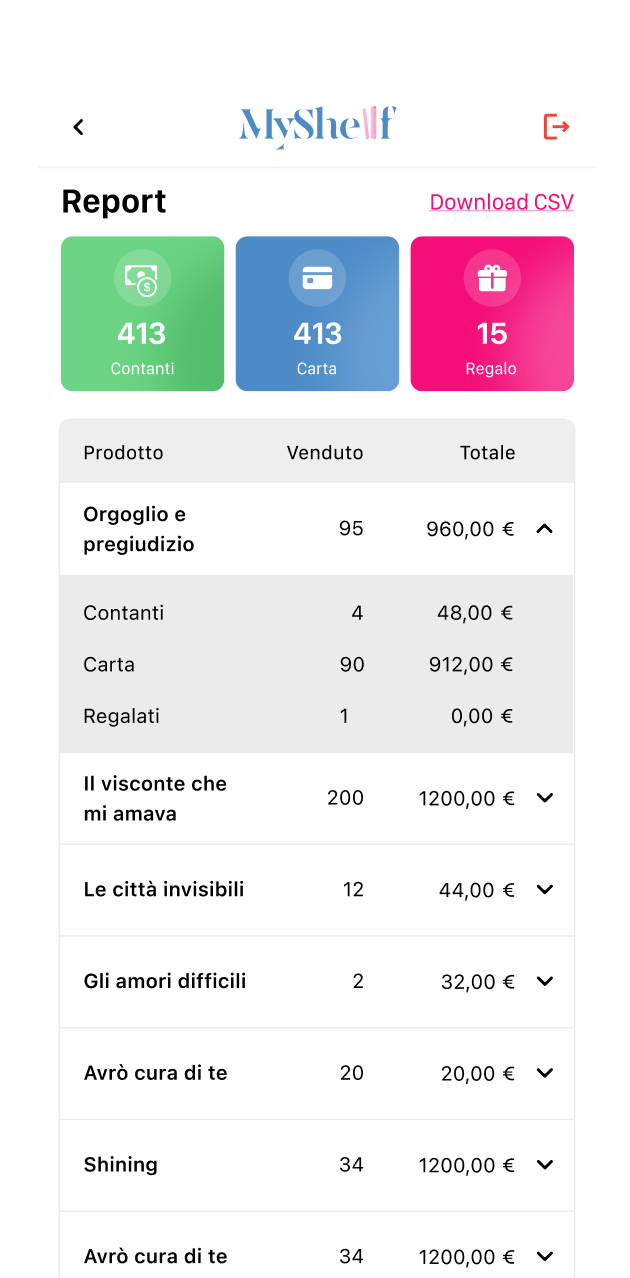This screenshot has width=630, height=1278.
Task: Collapse the Orgoglio e pregiudizio row
Action: (x=544, y=529)
